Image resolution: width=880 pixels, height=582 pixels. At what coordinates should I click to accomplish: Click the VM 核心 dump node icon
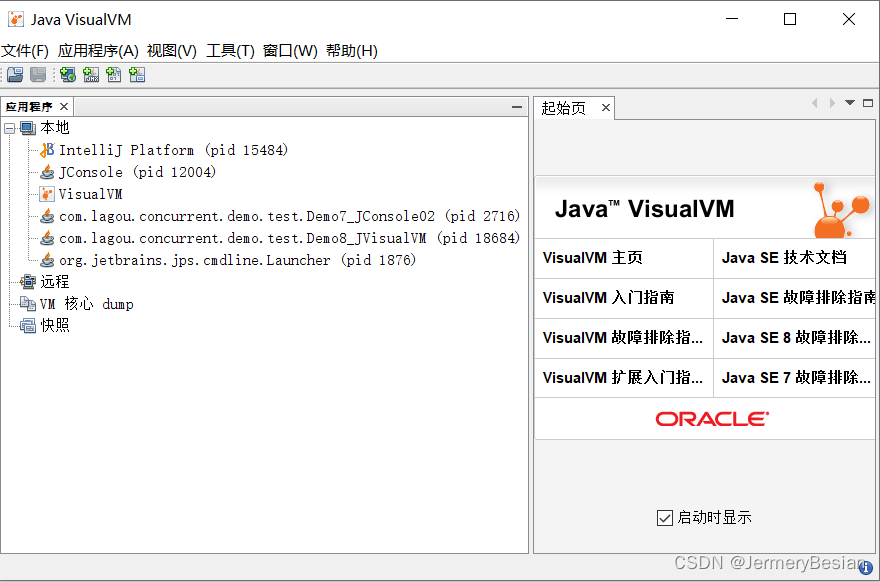[x=28, y=304]
